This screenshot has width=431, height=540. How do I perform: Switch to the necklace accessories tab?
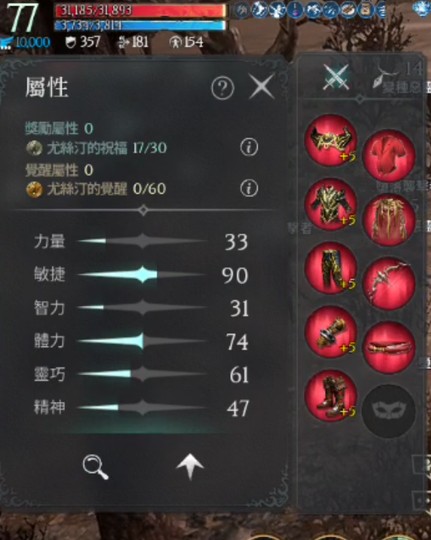(386, 76)
